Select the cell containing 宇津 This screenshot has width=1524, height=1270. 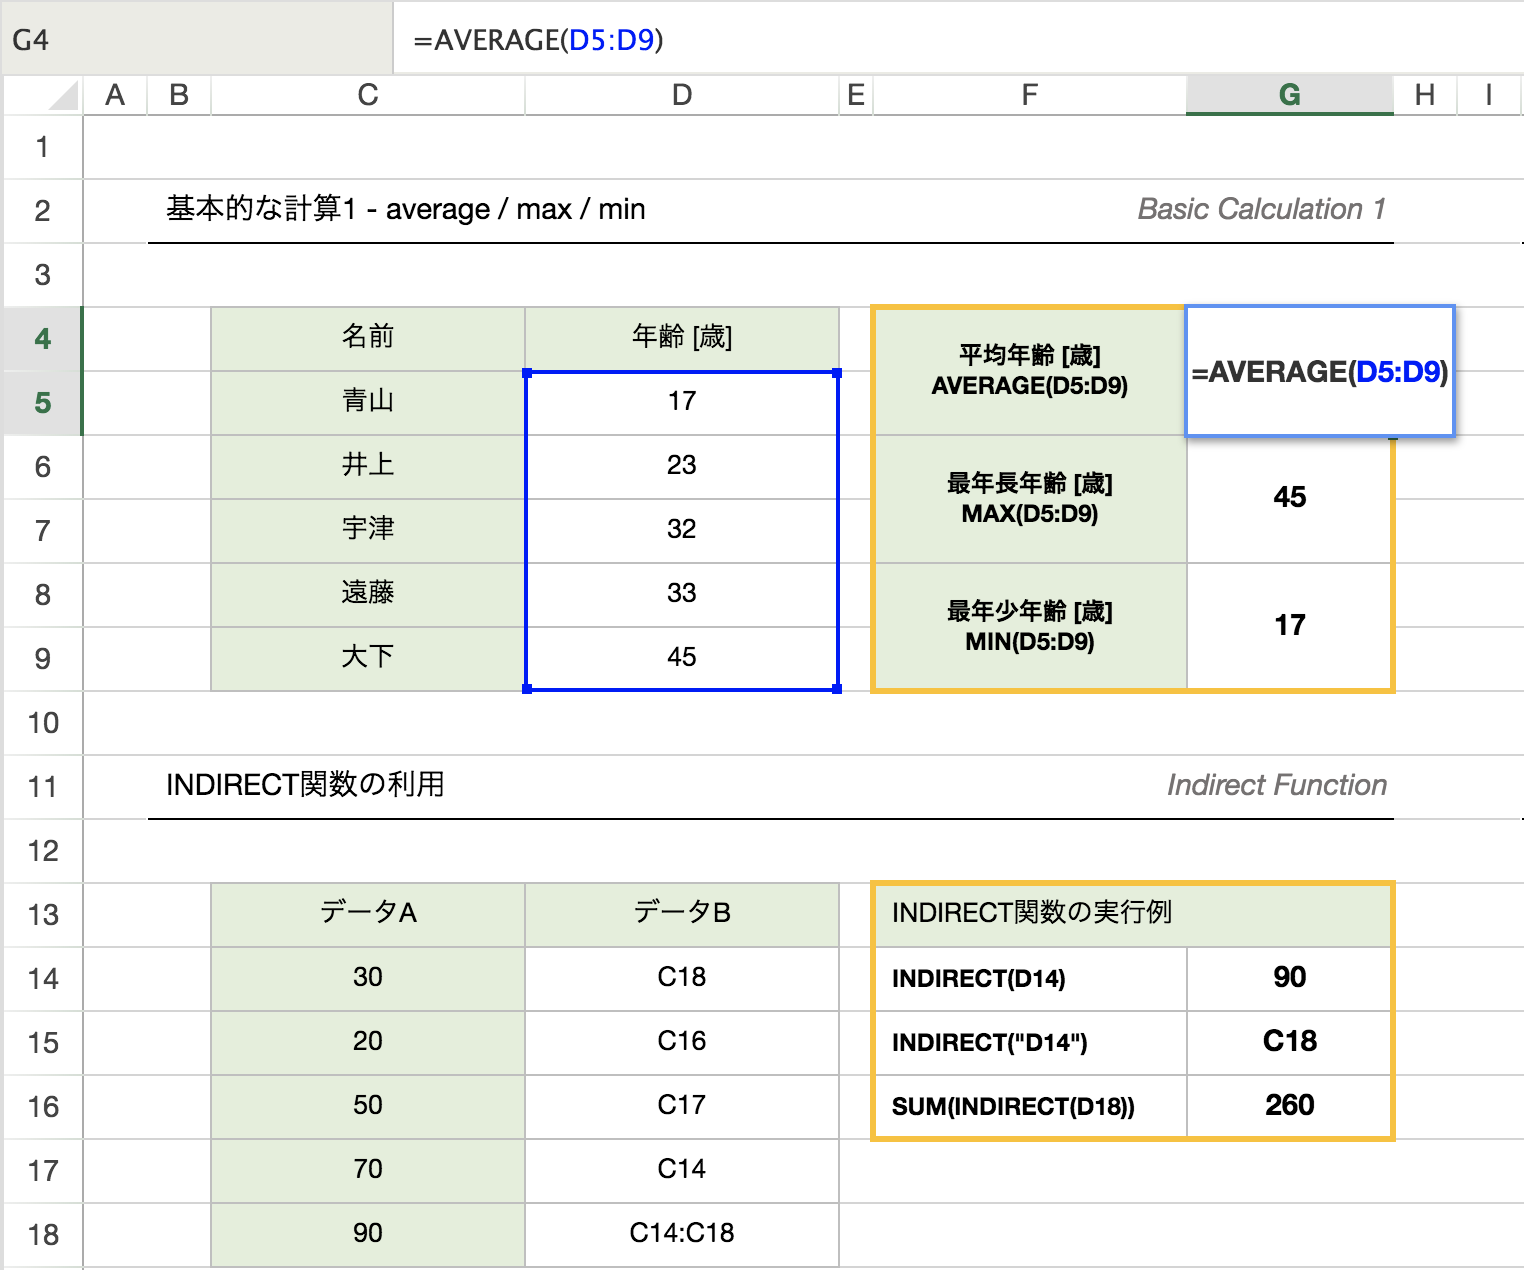pos(368,531)
